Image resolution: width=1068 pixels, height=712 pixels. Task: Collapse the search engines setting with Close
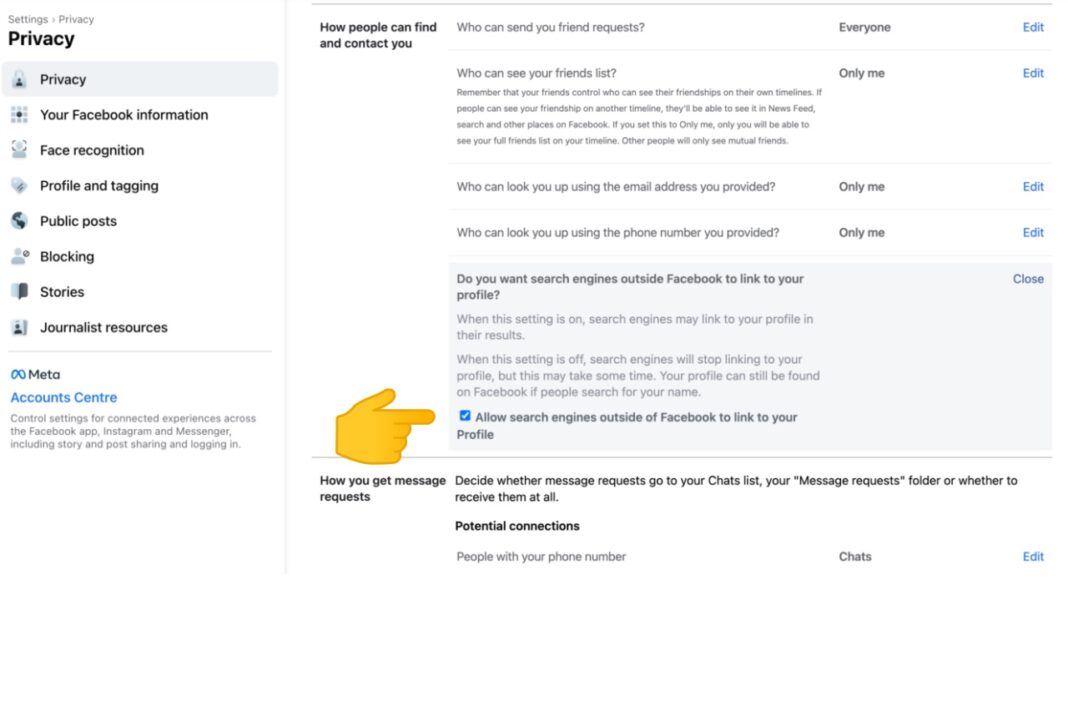pos(1027,279)
